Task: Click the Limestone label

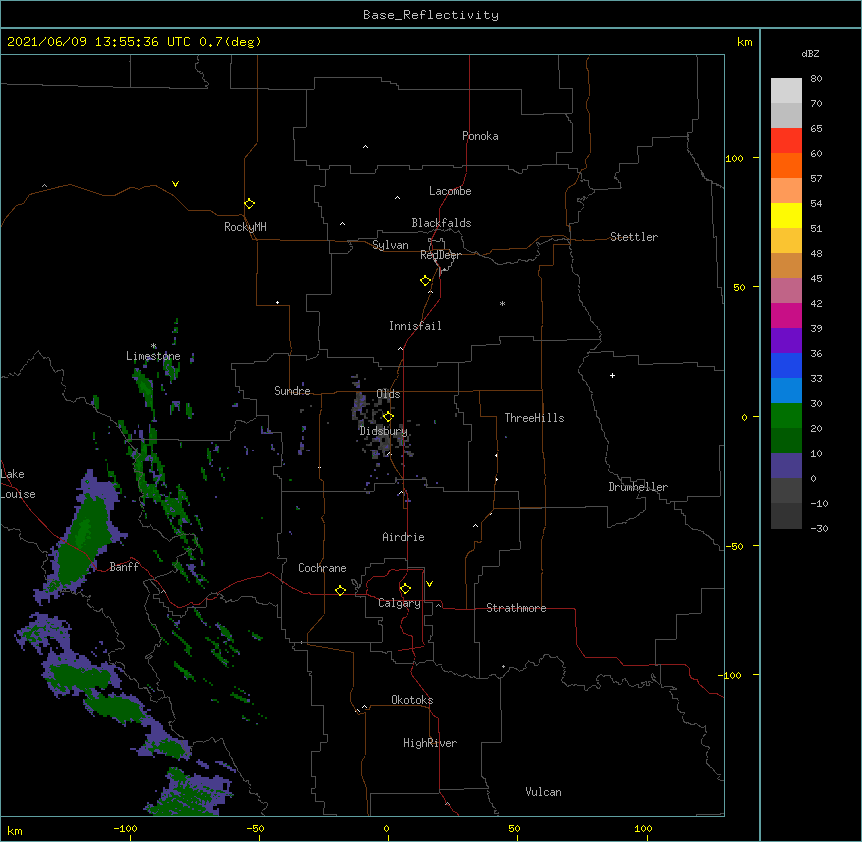Action: tap(153, 356)
